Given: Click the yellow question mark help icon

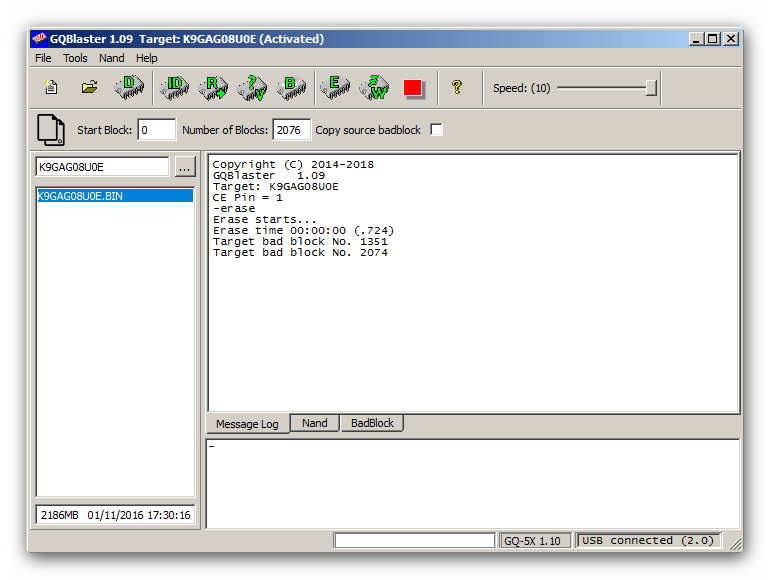Looking at the screenshot, I should pos(457,88).
